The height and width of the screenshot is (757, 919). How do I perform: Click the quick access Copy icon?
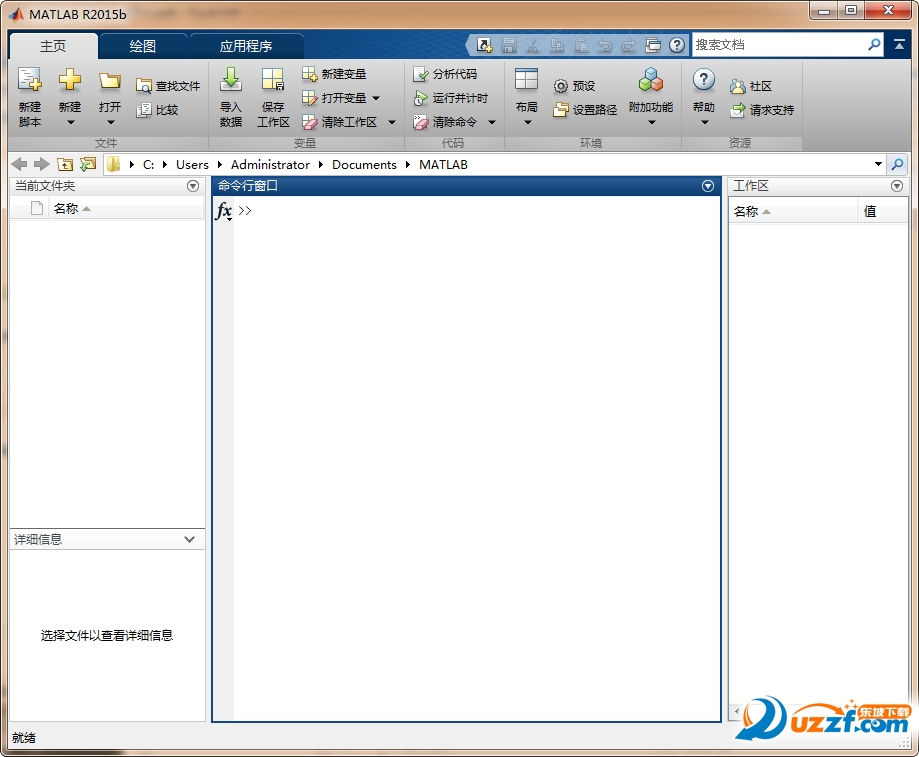point(557,45)
